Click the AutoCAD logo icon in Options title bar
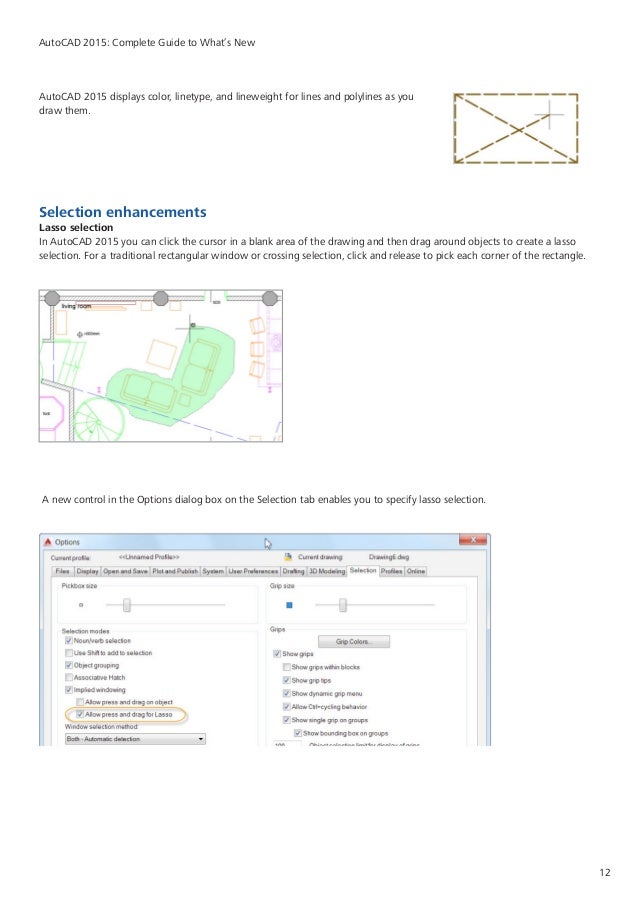This screenshot has height=903, width=638. (x=48, y=542)
